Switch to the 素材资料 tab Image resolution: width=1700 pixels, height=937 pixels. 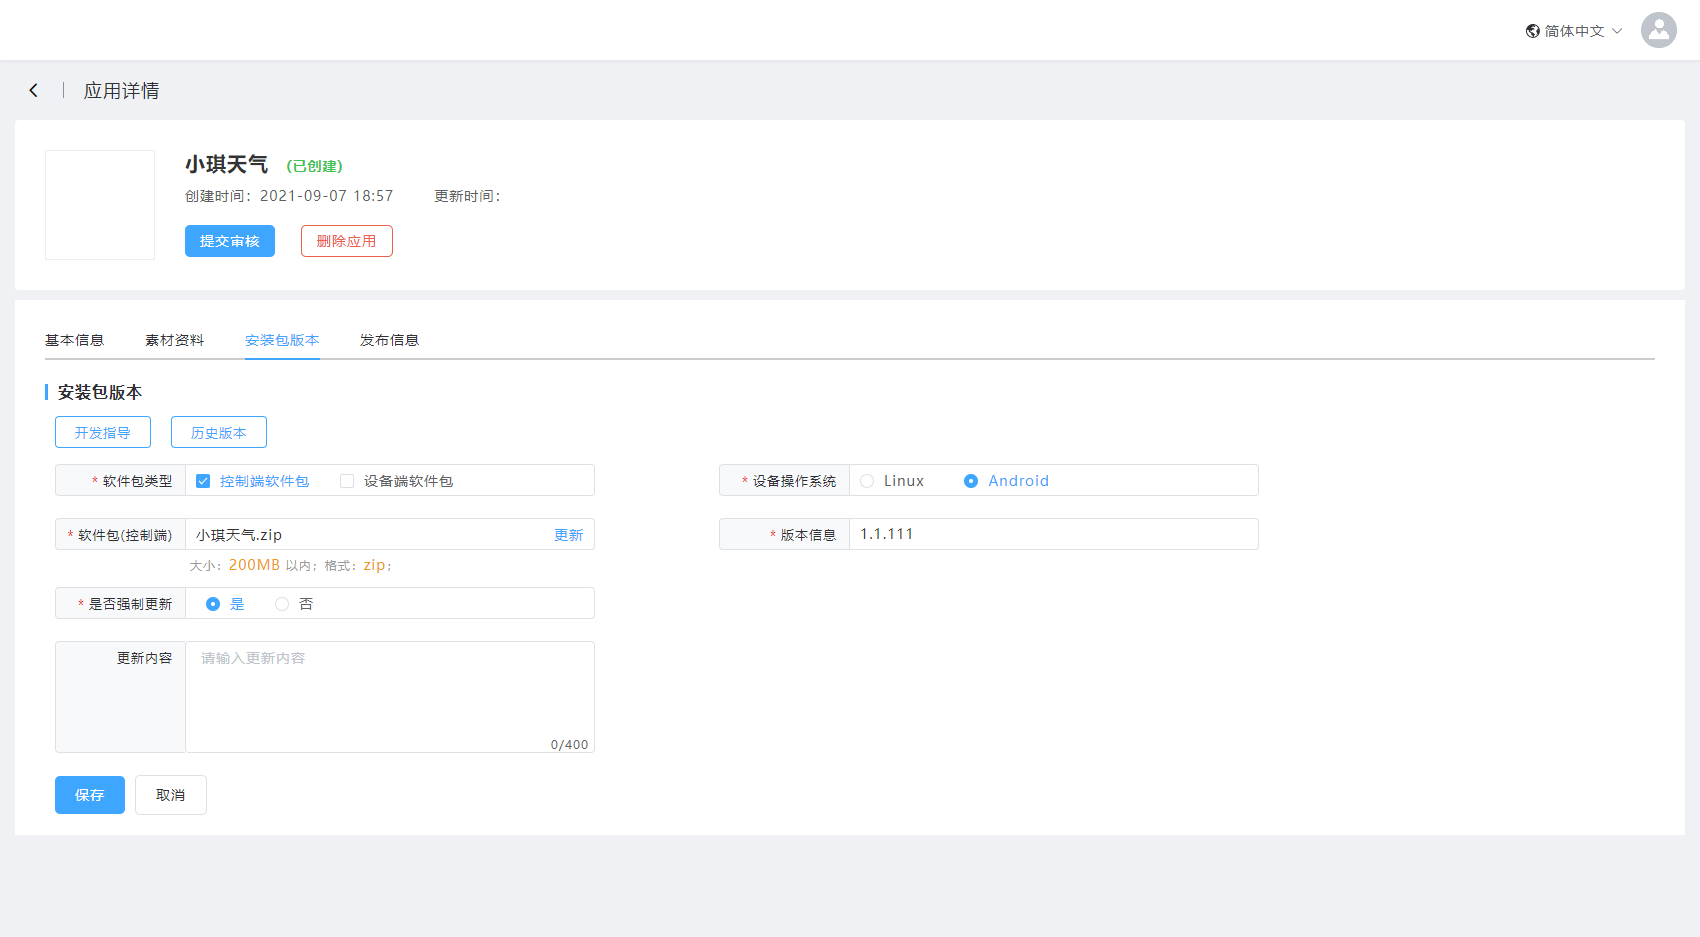pyautogui.click(x=174, y=340)
